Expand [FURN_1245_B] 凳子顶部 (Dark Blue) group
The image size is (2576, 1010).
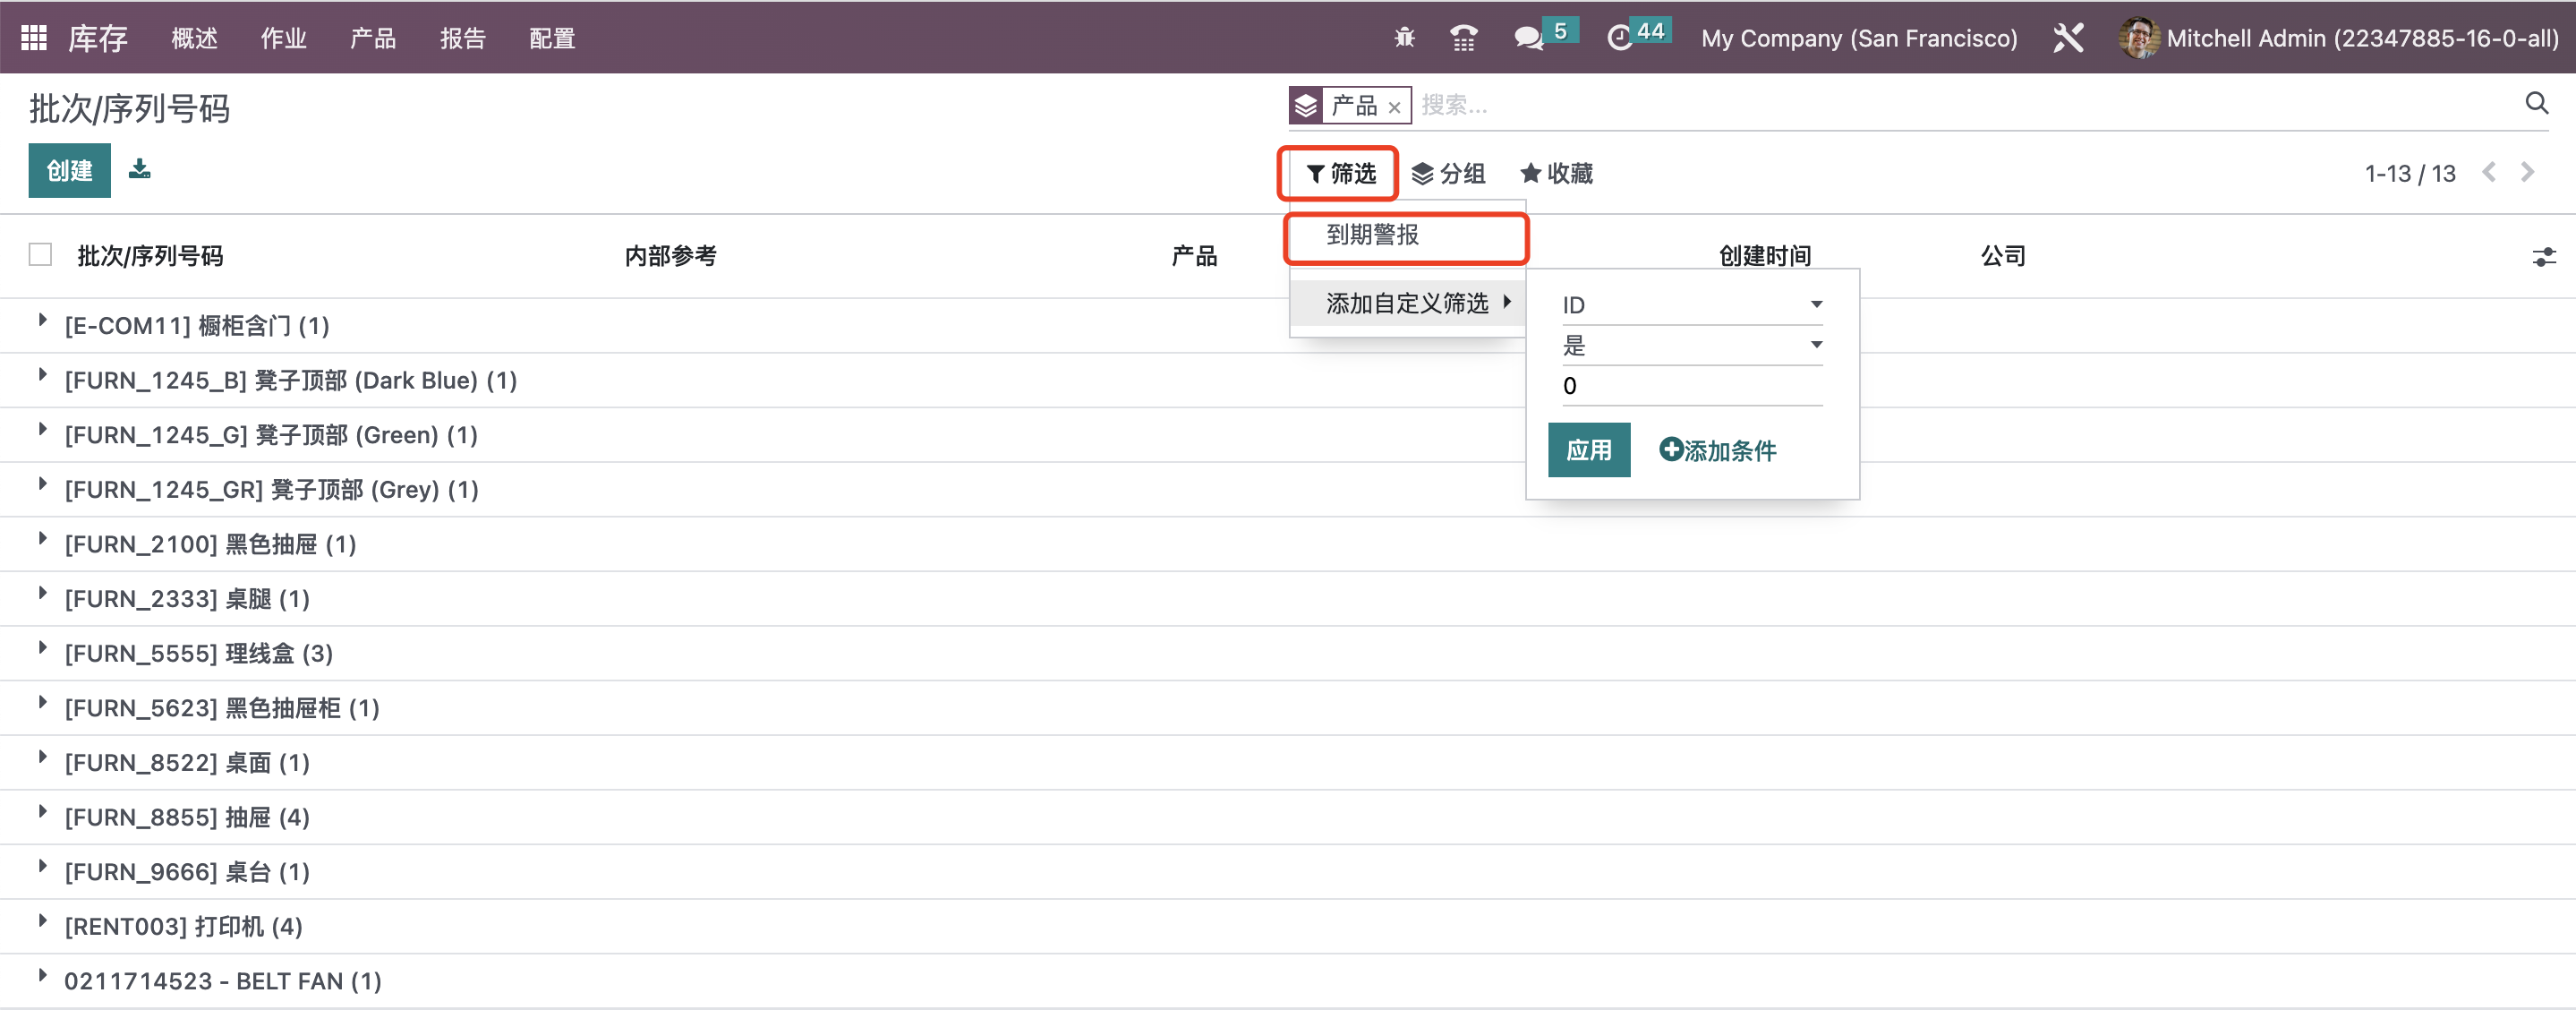(42, 376)
